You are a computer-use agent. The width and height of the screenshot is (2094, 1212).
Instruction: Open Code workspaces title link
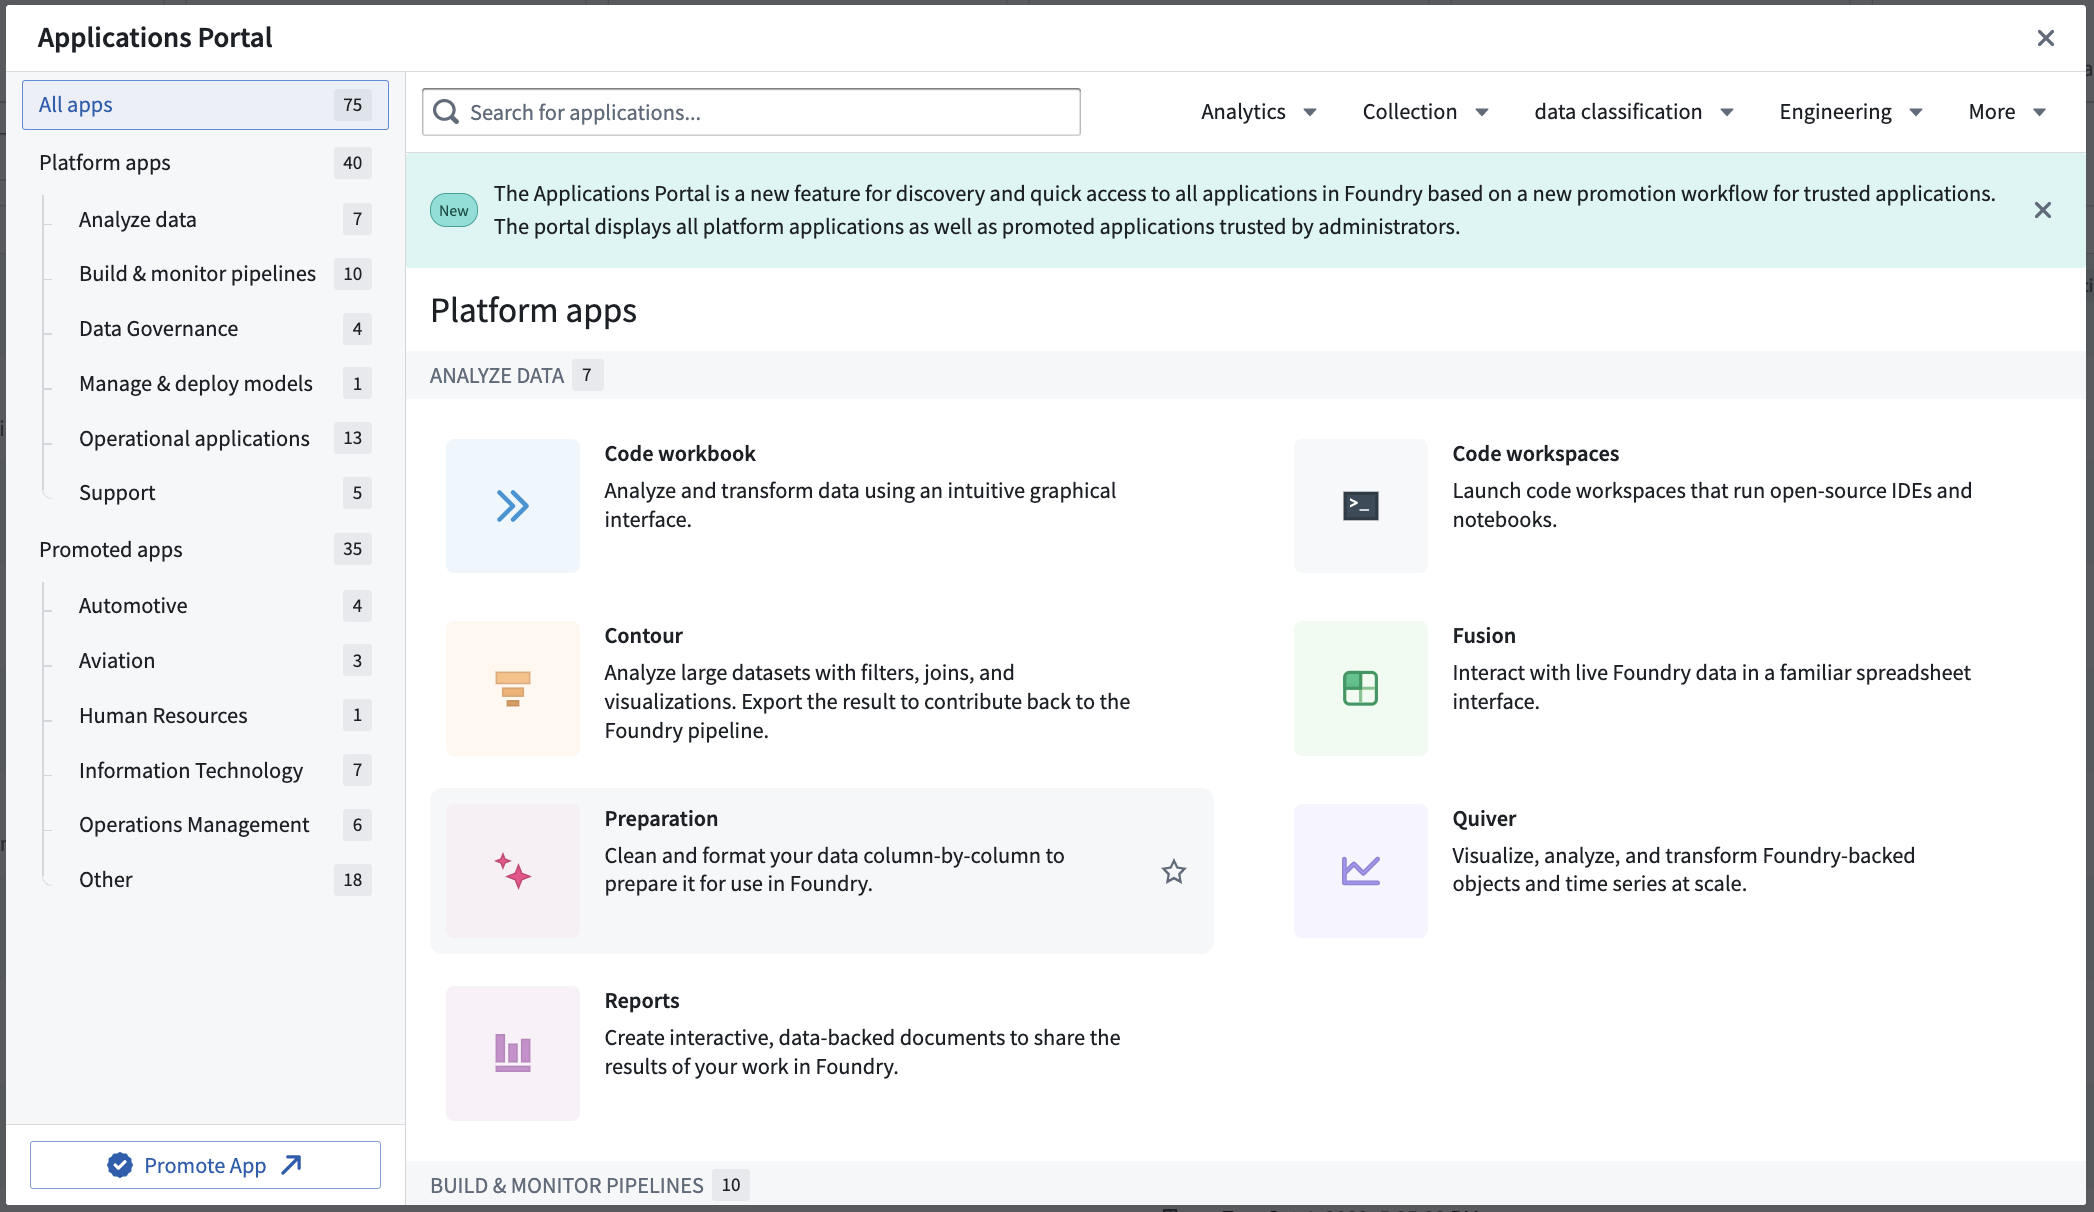coord(1535,454)
